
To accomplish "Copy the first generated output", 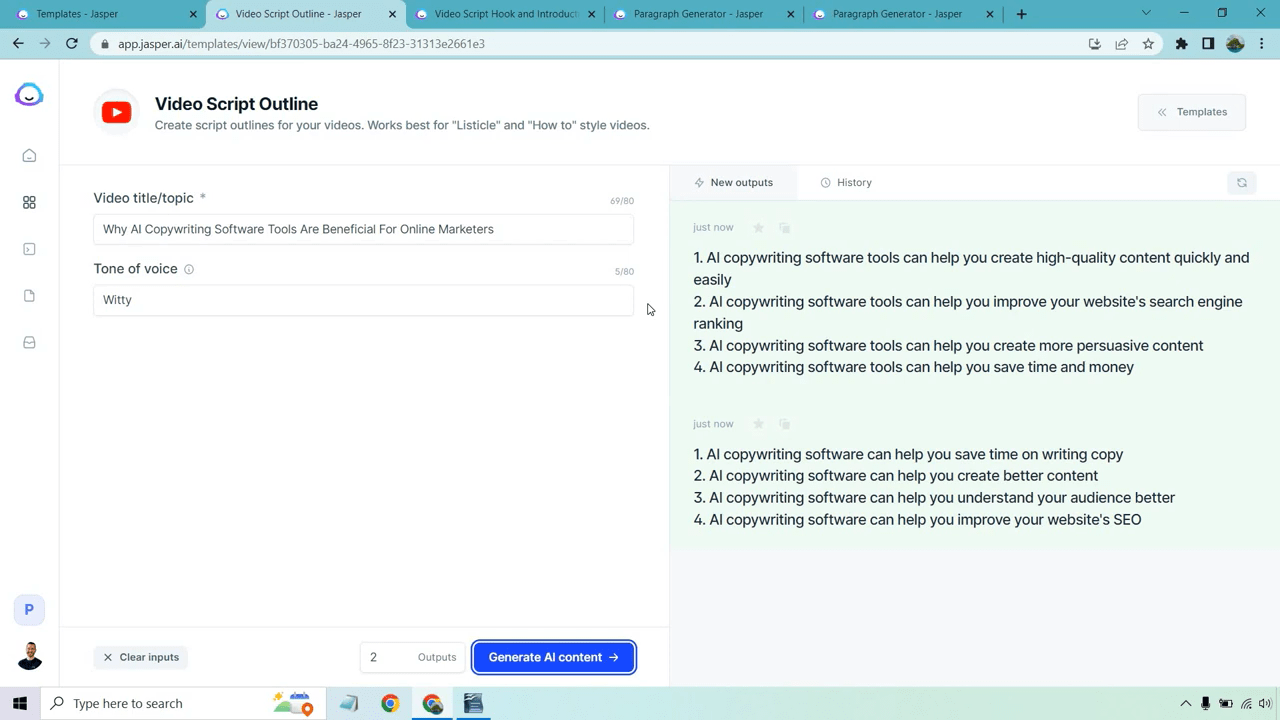I will click(x=784, y=228).
